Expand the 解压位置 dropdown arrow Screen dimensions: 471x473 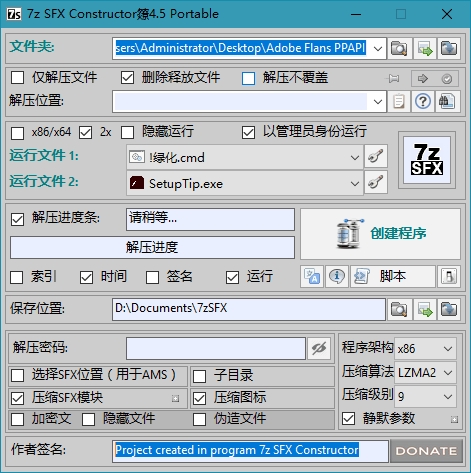(378, 101)
